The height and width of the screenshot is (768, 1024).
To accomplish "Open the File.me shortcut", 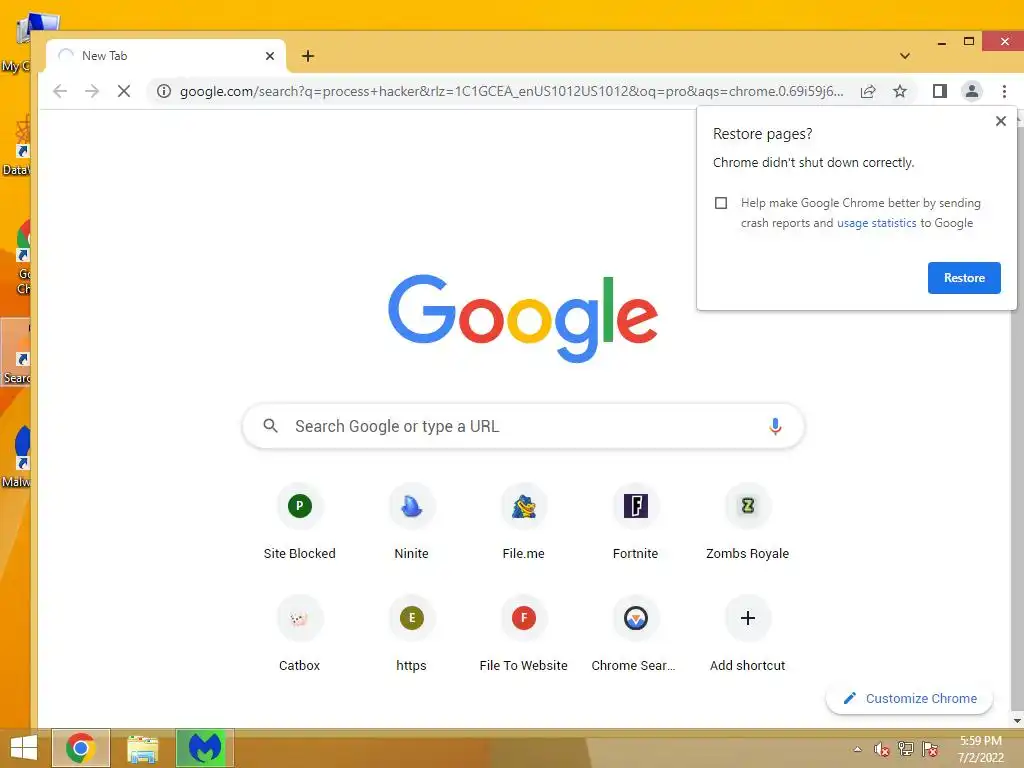I will [523, 522].
